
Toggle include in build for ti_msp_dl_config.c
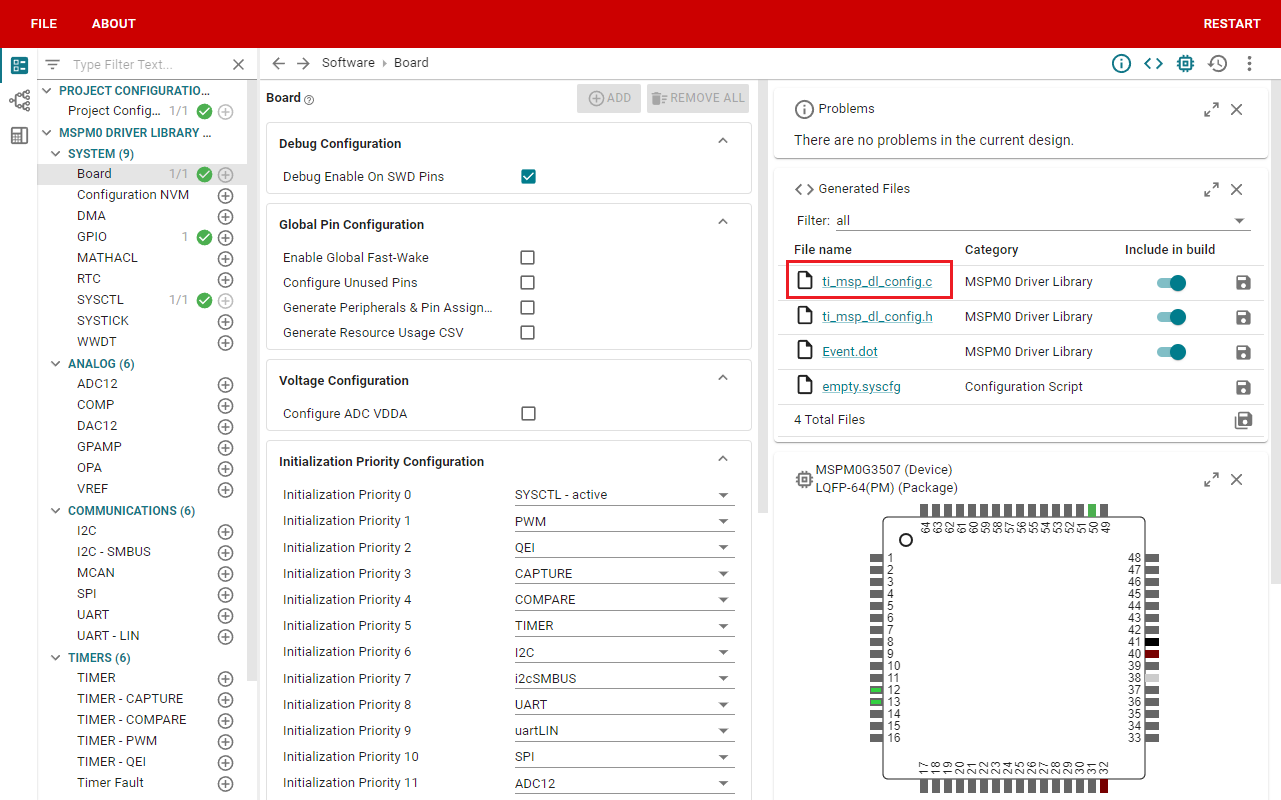click(1171, 282)
